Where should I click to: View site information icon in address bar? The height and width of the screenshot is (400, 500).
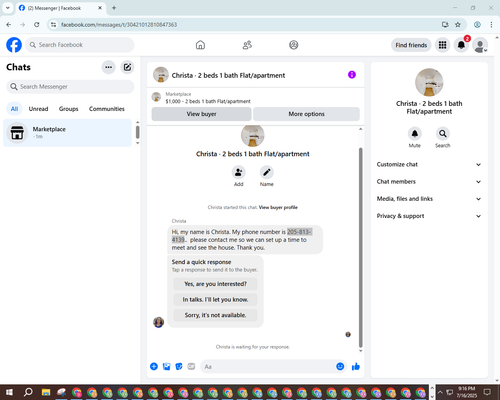[x=53, y=25]
